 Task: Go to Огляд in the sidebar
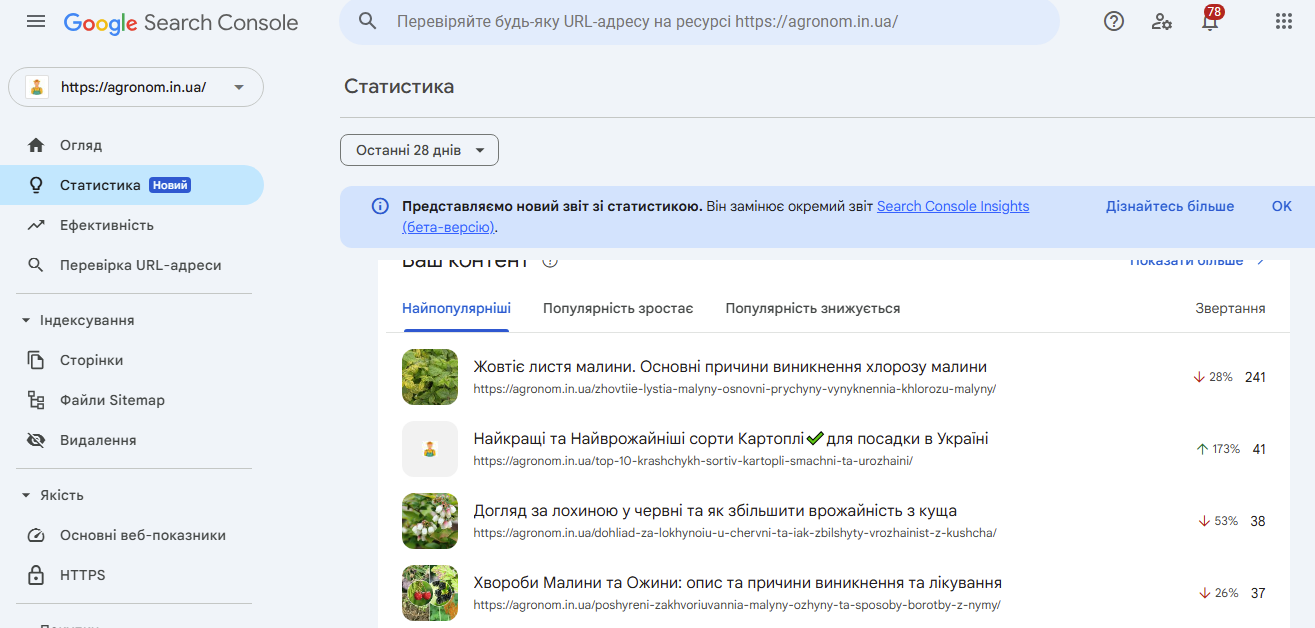click(x=132, y=145)
